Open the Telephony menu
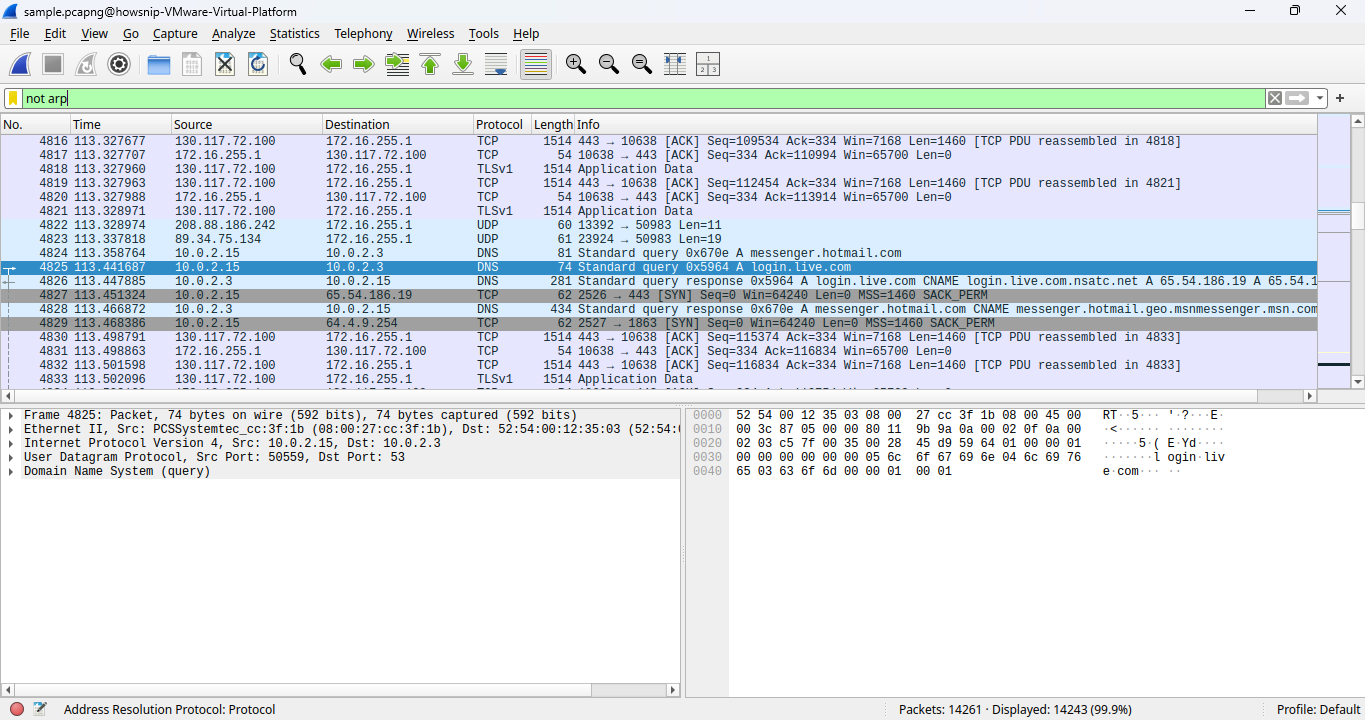Screen dimensions: 1365x720 363,34
